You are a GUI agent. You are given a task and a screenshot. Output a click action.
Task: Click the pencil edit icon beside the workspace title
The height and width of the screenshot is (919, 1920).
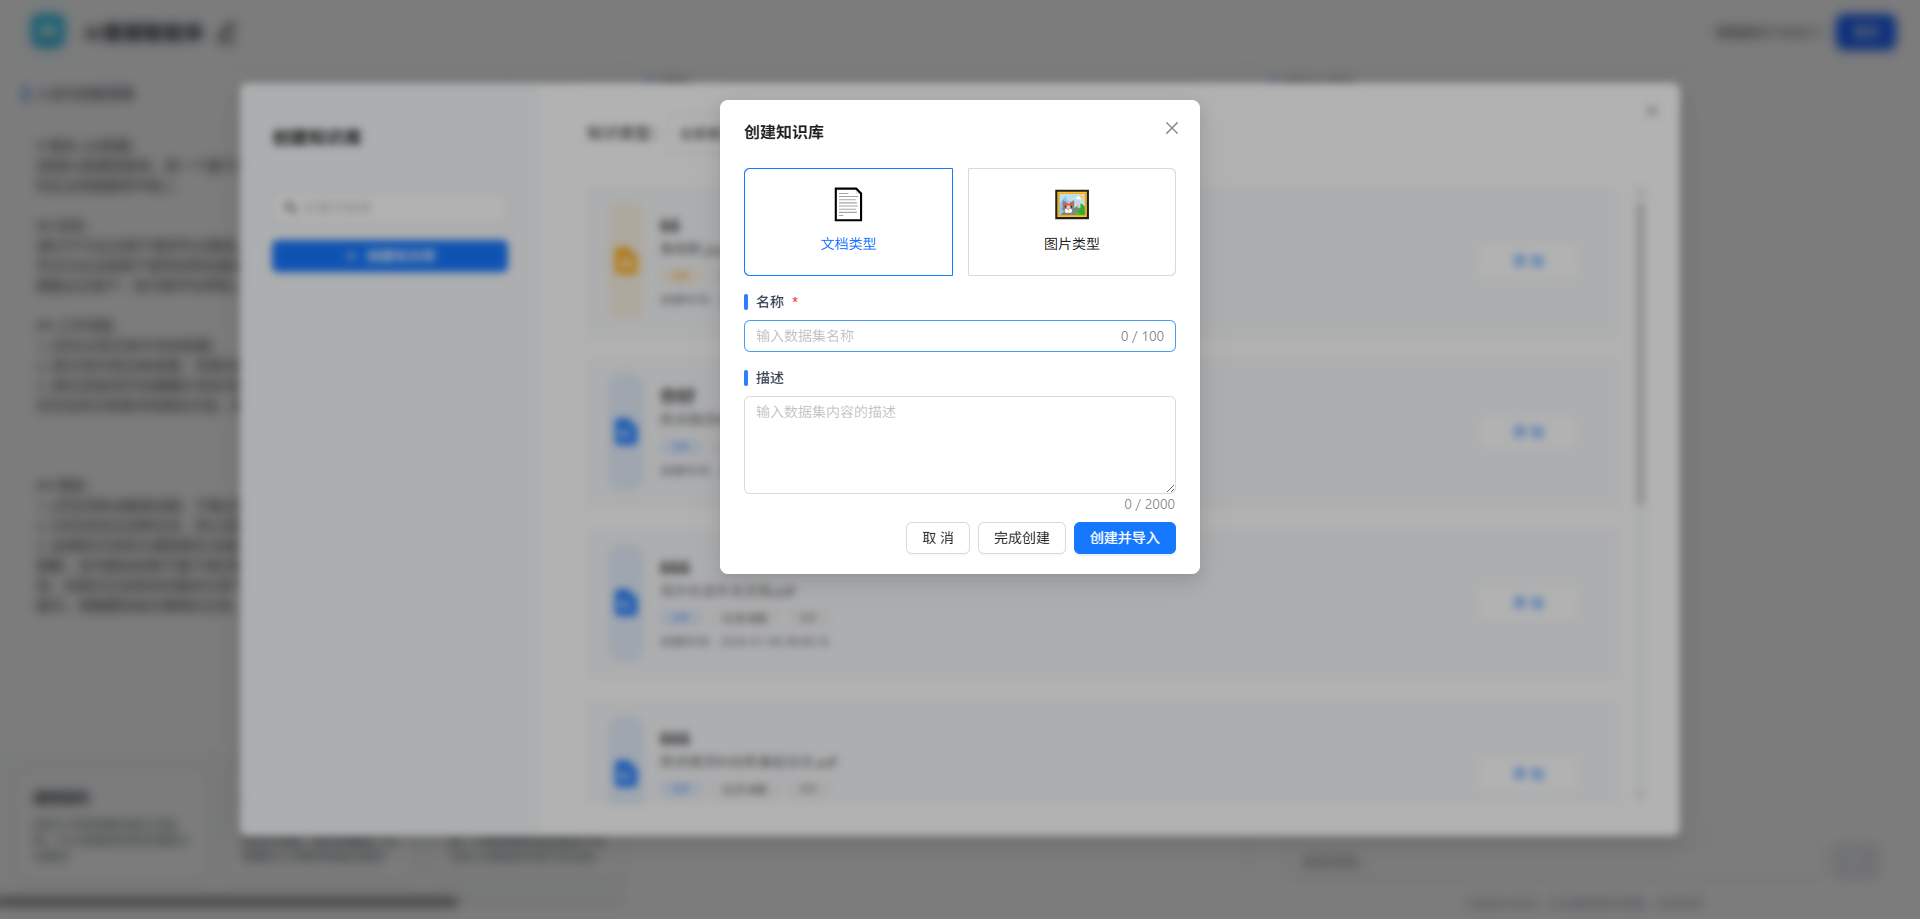227,32
